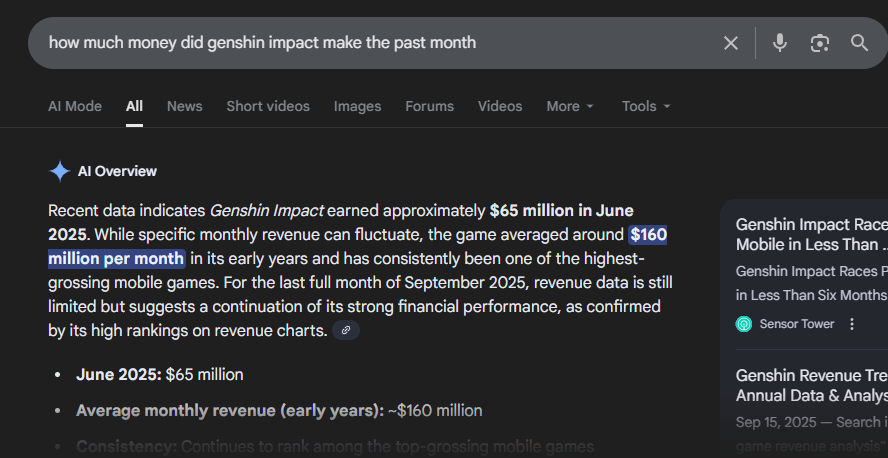Open Genshin Revenue Trends article link
The image size is (888, 458).
[x=810, y=386]
